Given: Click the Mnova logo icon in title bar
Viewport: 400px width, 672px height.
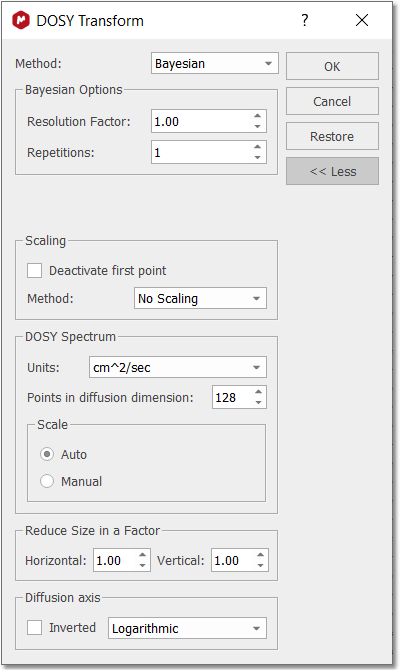Looking at the screenshot, I should pos(21,20).
